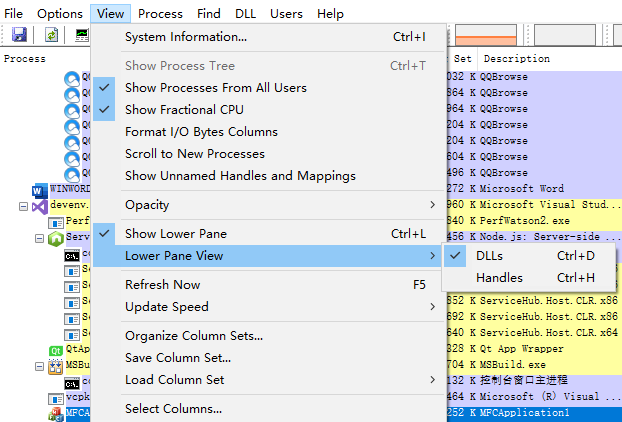Click the empty gray toolbar mini graph
Image resolution: width=622 pixels, height=422 pixels.
565,35
